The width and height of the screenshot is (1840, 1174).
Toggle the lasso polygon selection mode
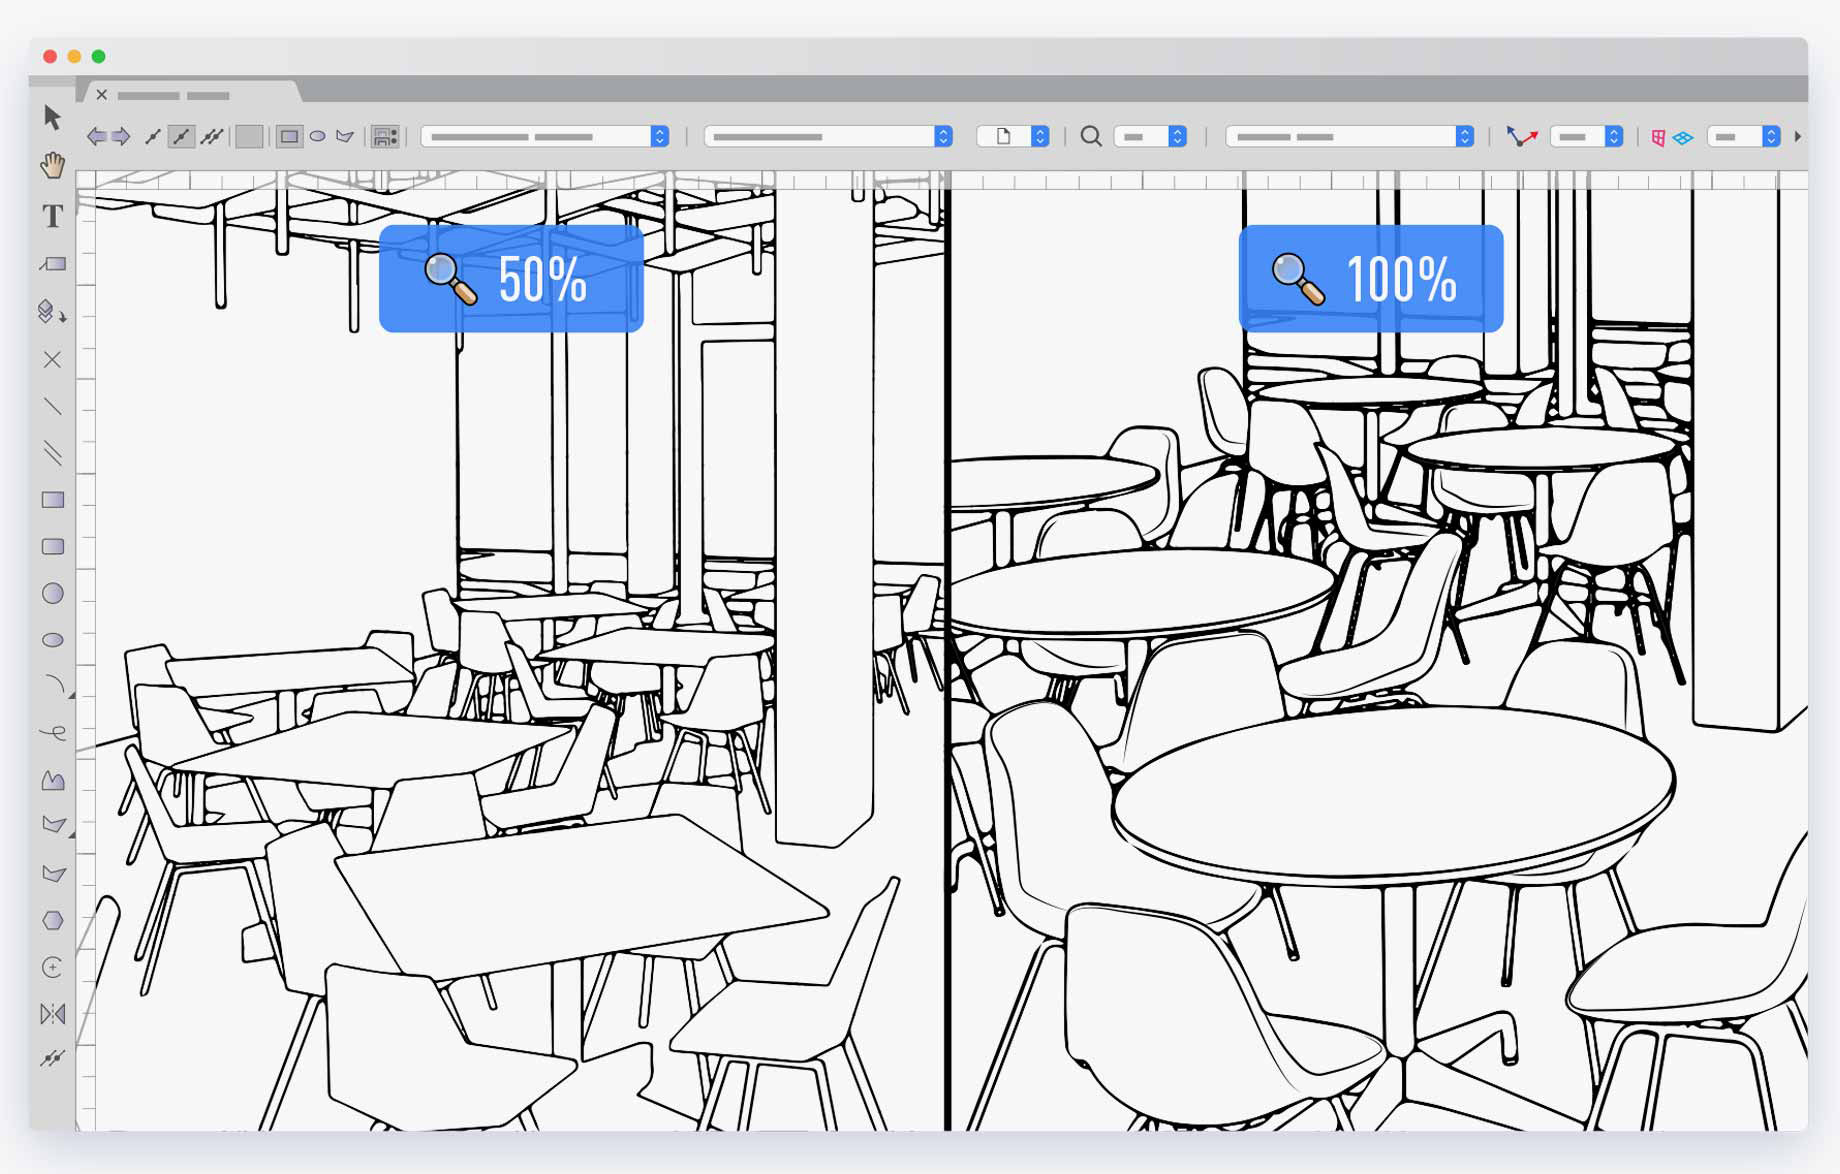tap(346, 137)
